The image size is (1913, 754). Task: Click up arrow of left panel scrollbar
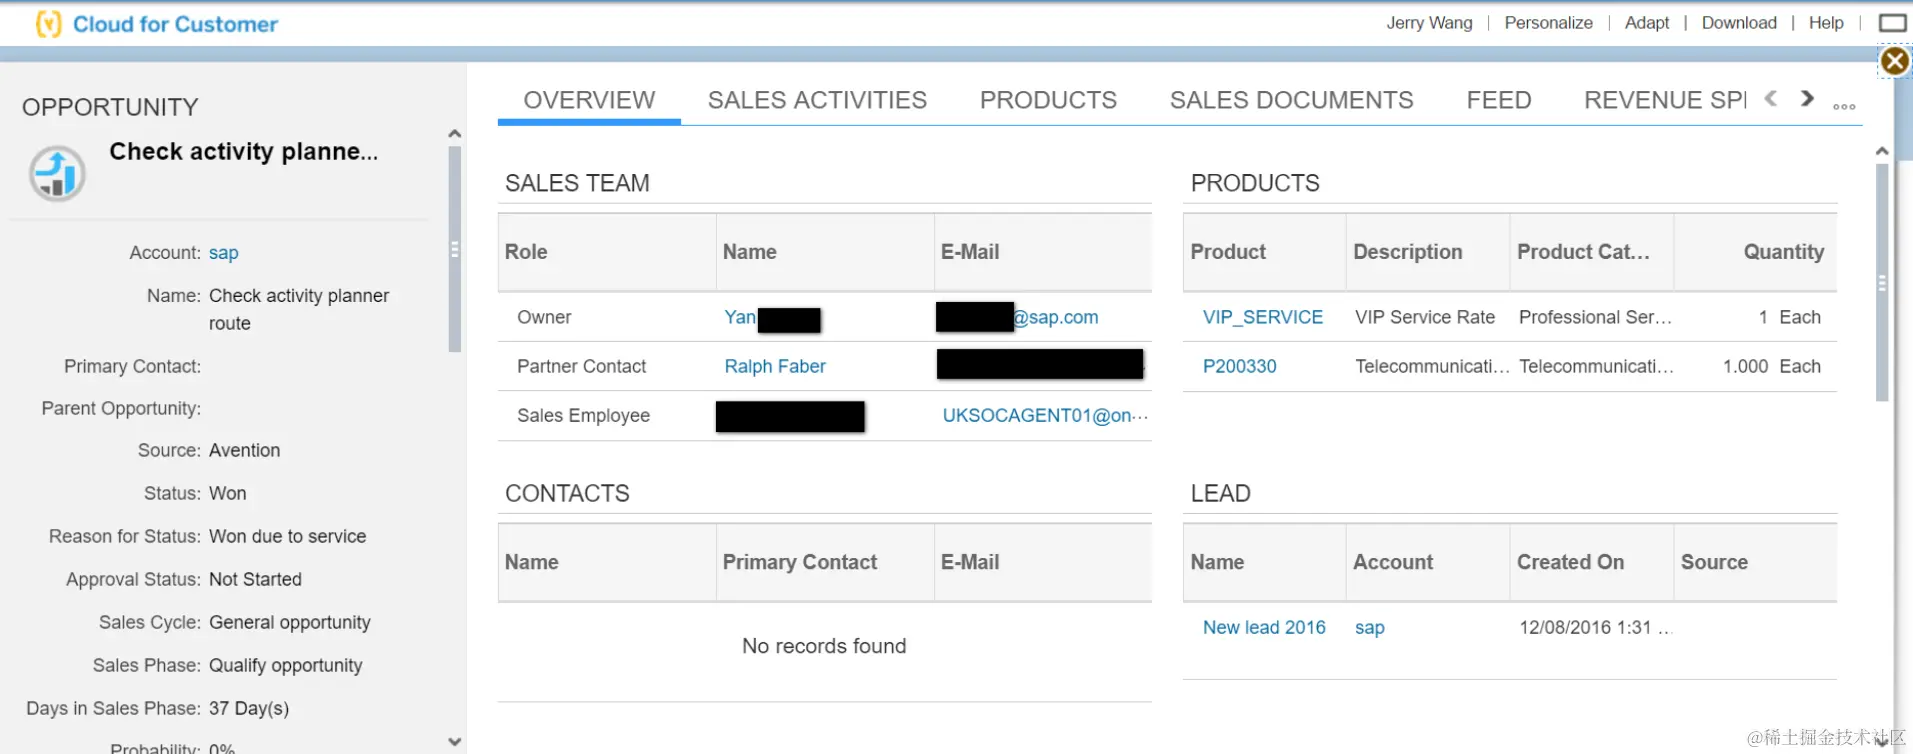[x=455, y=134]
